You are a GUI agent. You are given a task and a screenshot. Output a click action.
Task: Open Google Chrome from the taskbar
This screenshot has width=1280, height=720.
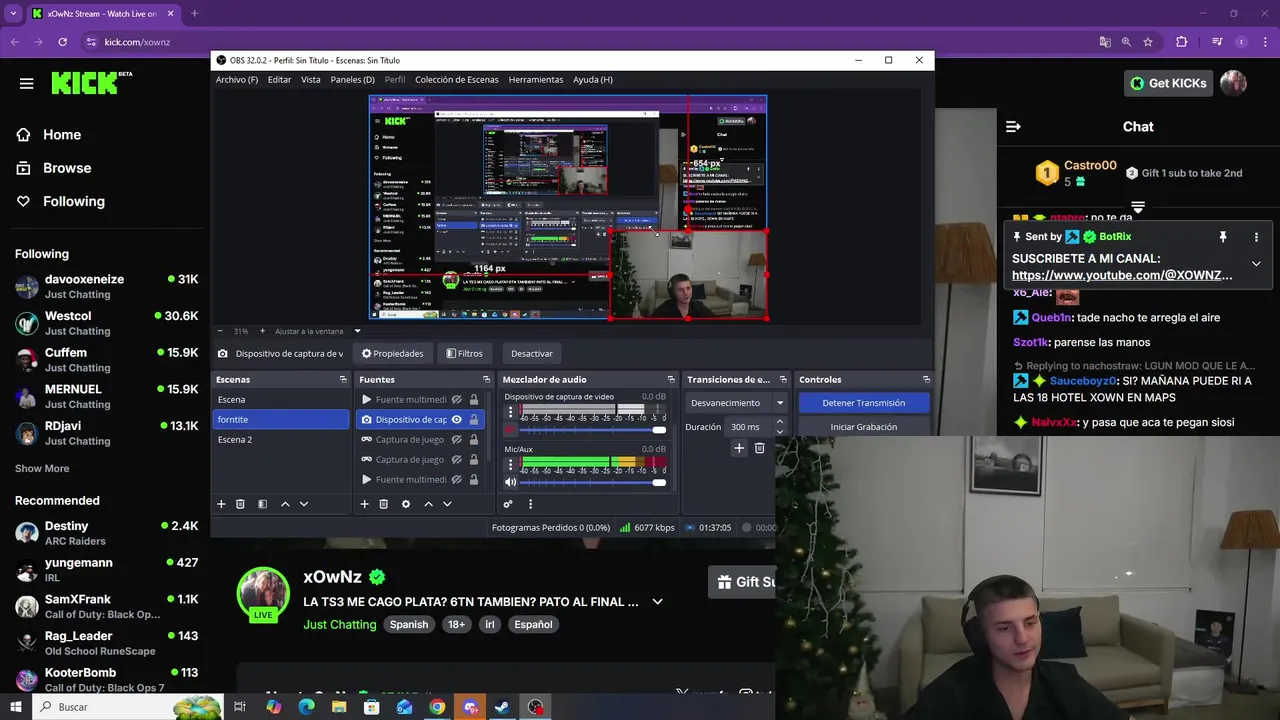pyautogui.click(x=437, y=707)
